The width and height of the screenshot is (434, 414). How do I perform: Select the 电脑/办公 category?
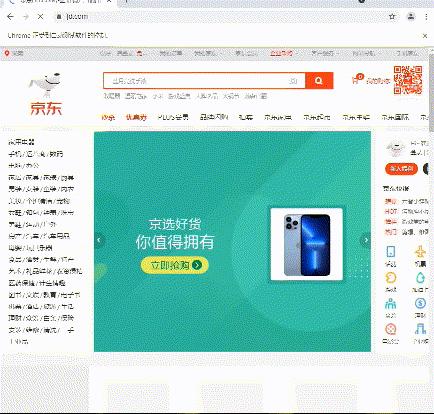click(x=24, y=166)
